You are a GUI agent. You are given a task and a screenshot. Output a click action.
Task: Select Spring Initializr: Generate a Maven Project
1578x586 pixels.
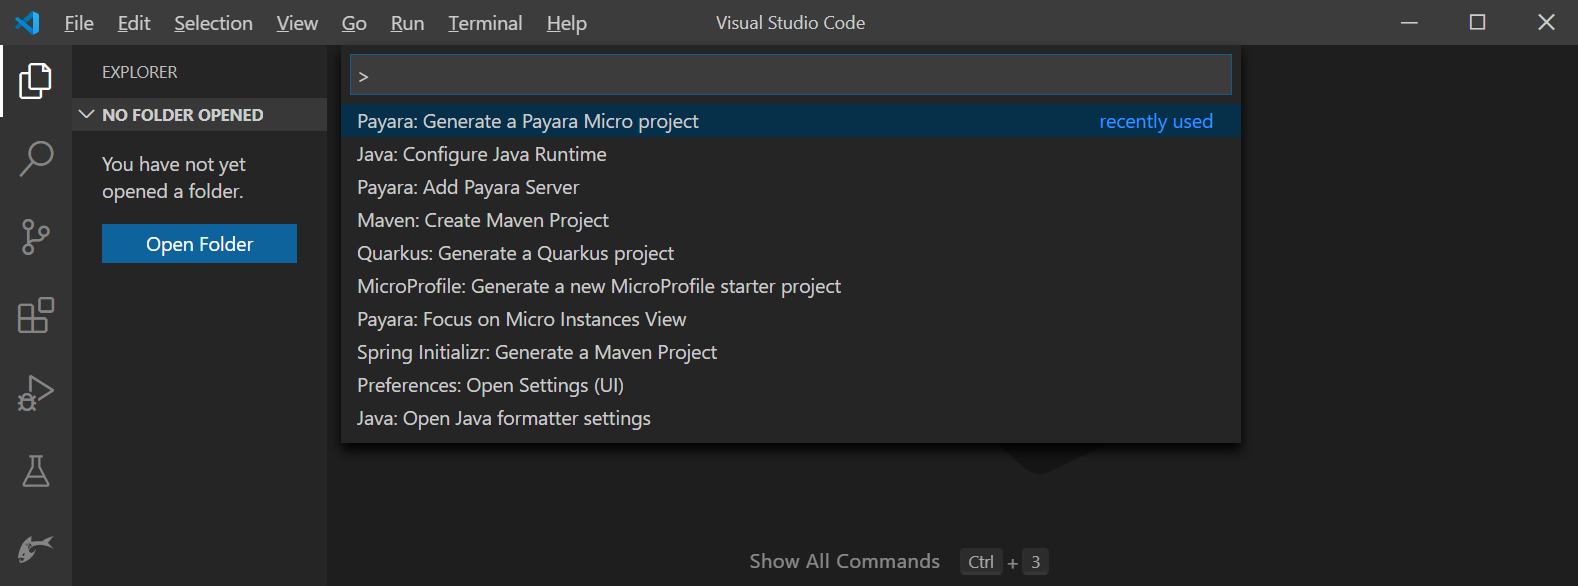tap(537, 352)
